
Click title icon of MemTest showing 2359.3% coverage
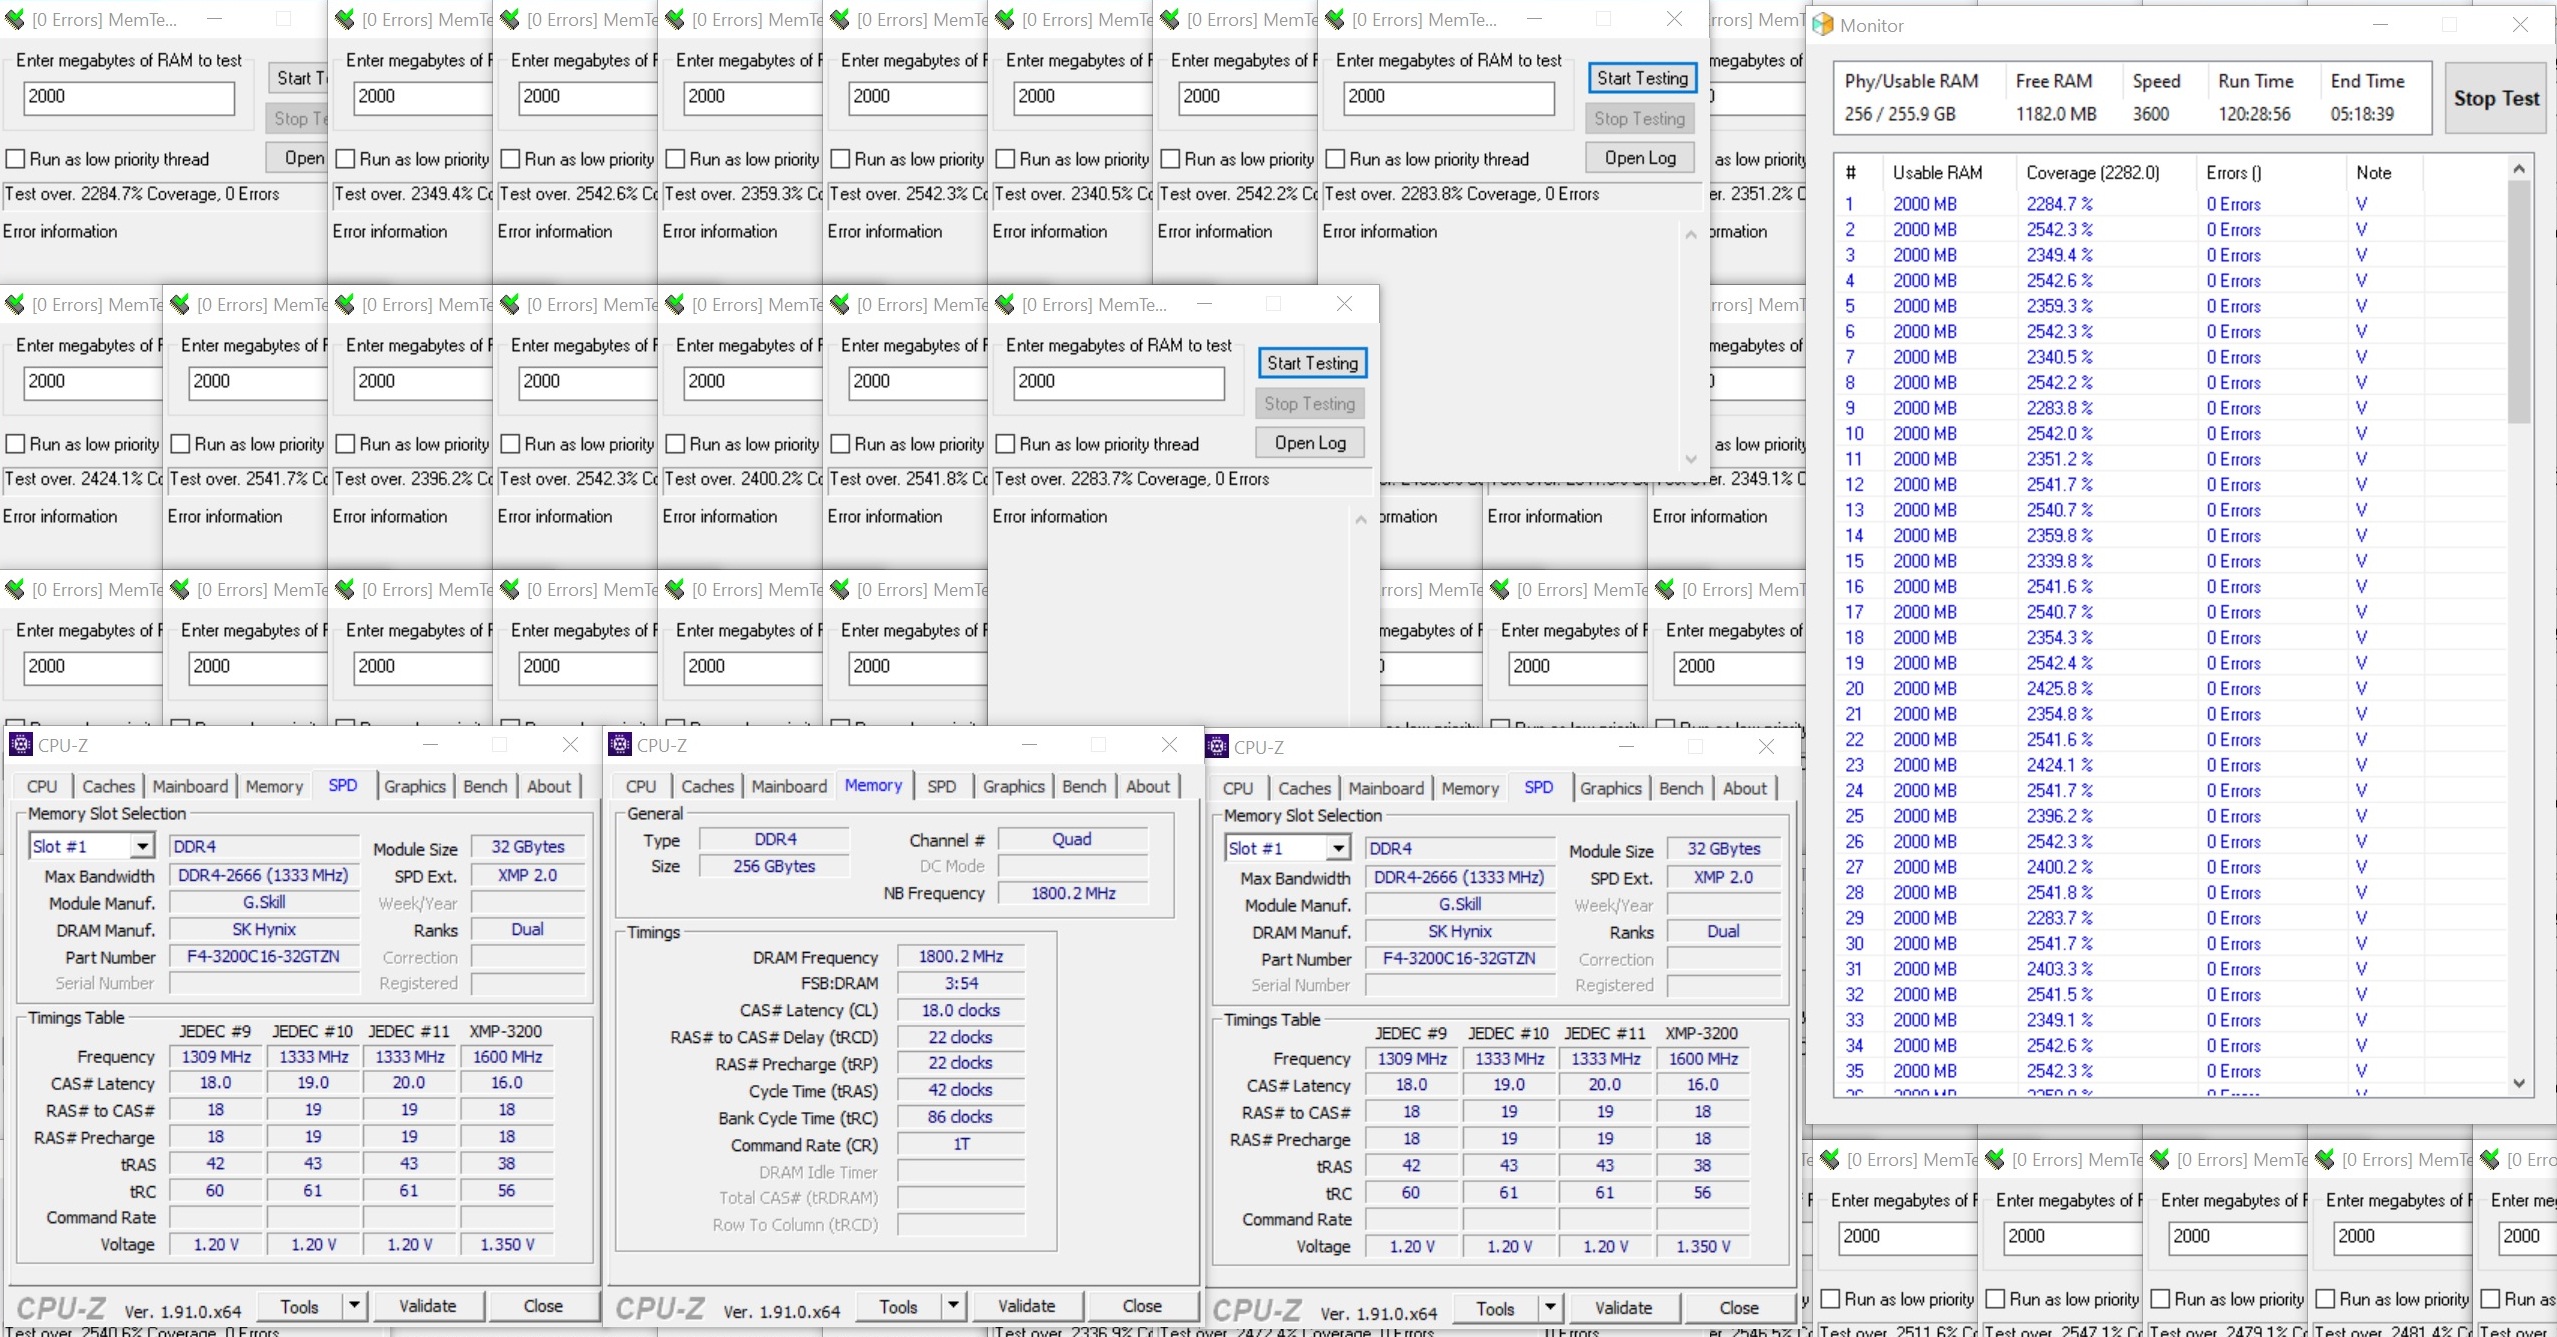(x=675, y=19)
